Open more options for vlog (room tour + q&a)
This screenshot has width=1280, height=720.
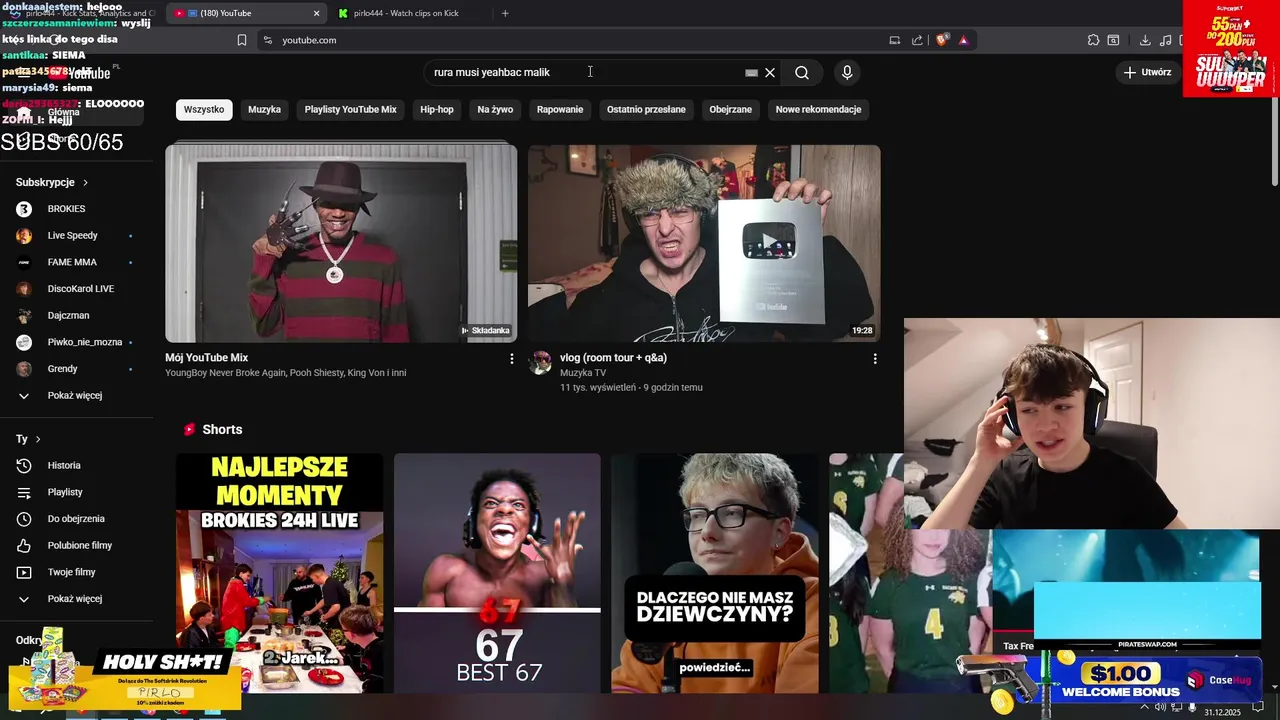(x=875, y=358)
